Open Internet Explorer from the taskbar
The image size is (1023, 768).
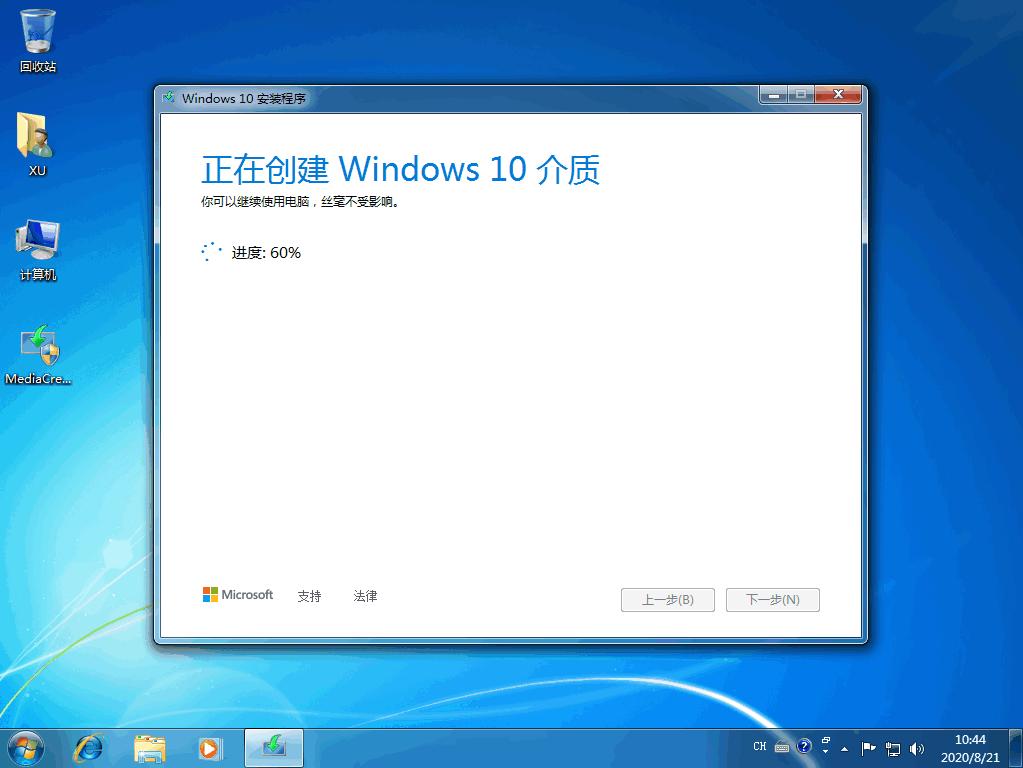89,747
